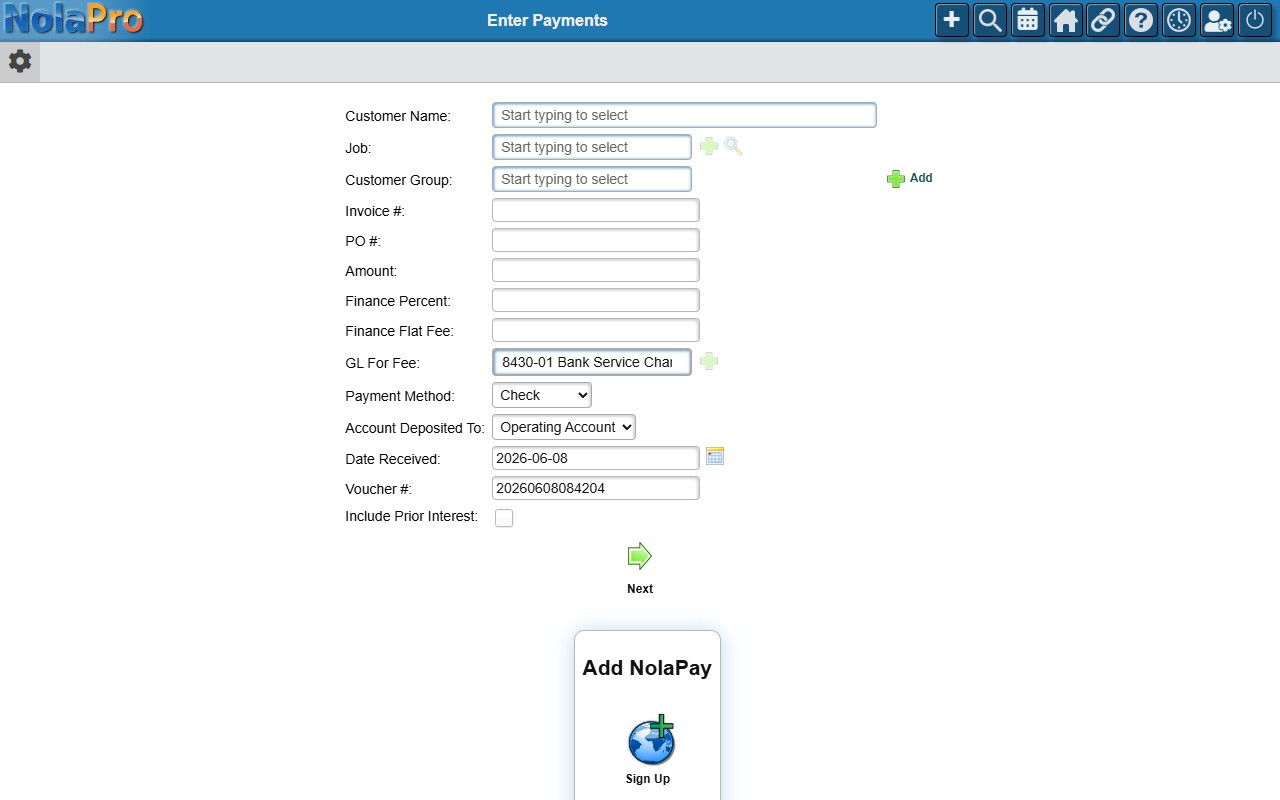This screenshot has width=1280, height=800.
Task: Toggle Include Prior Interest checkbox
Action: [x=504, y=518]
